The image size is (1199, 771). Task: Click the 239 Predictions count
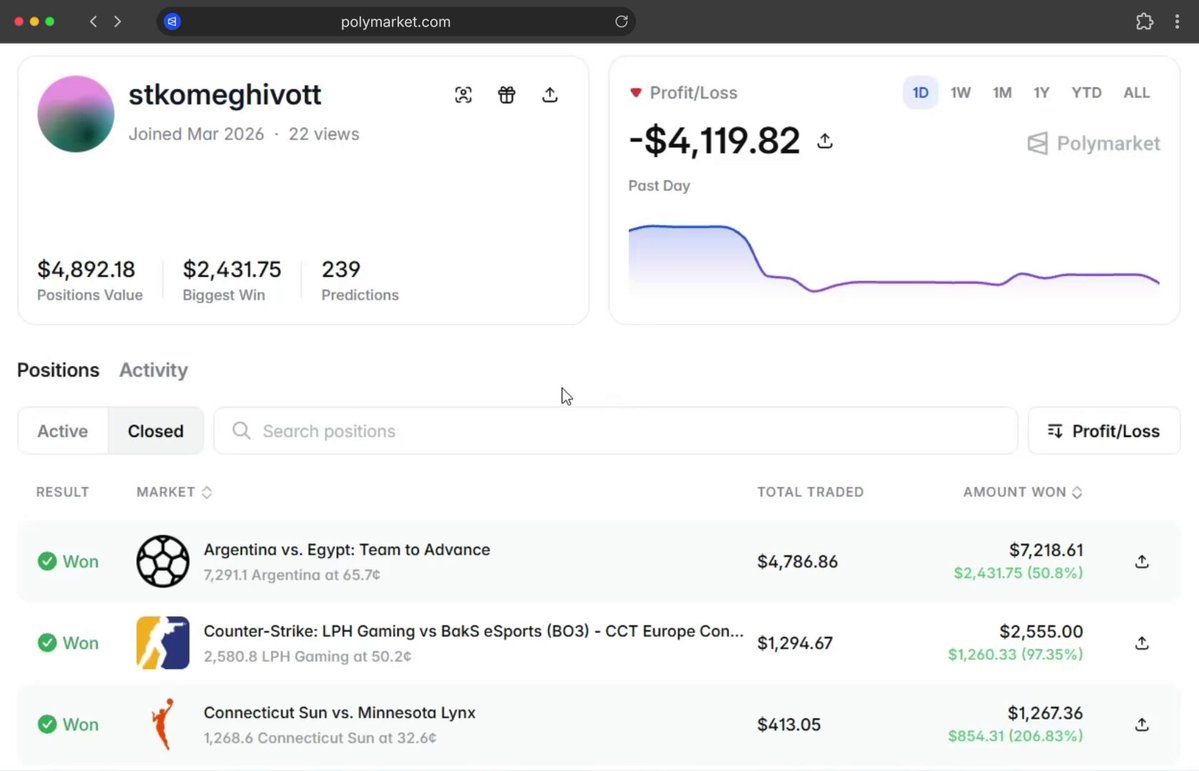(341, 269)
